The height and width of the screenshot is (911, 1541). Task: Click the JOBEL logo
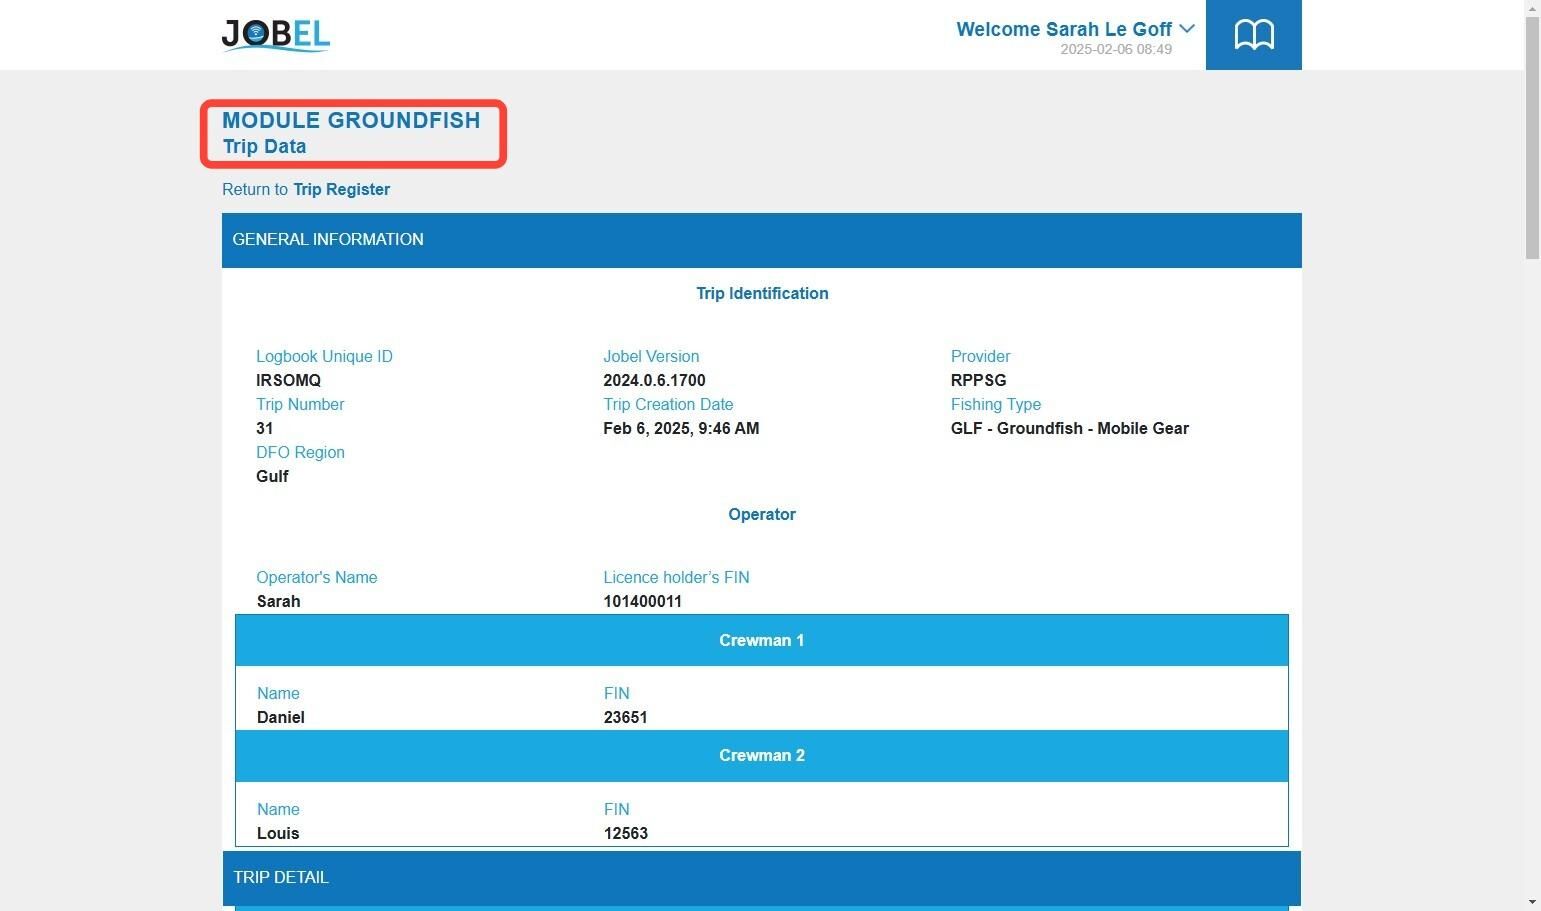click(x=276, y=34)
